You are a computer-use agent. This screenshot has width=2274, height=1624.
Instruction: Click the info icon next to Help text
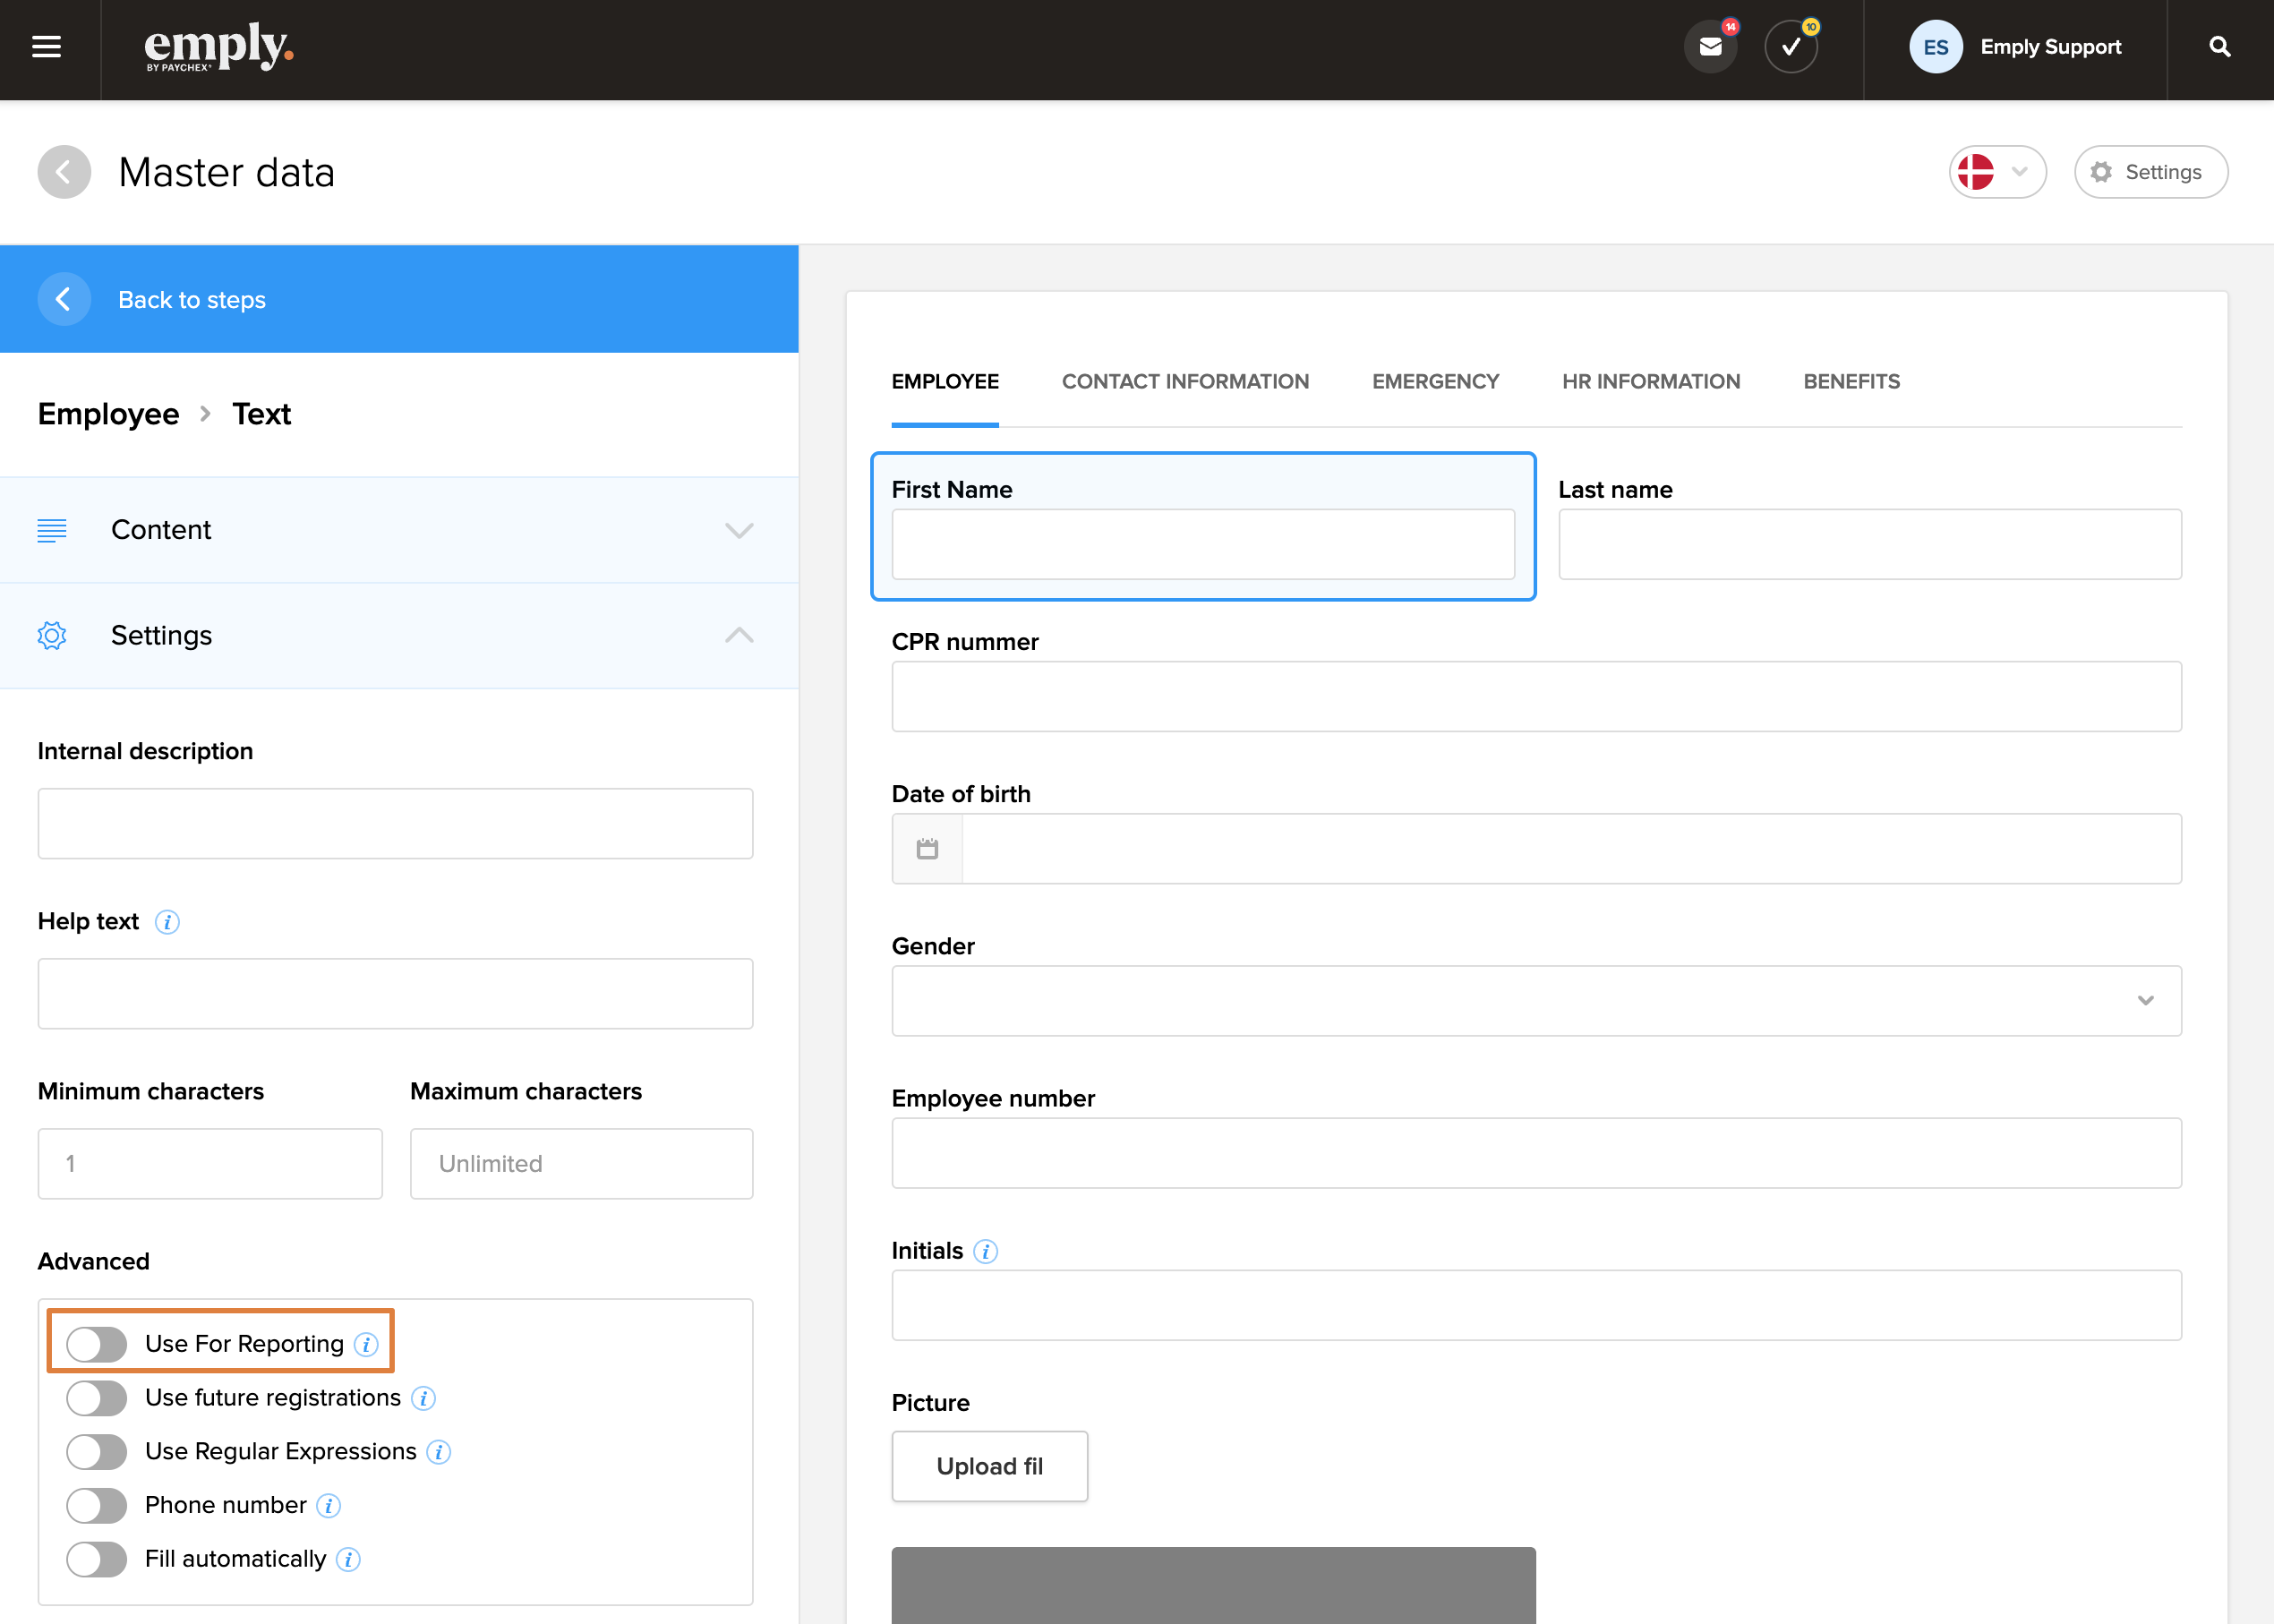point(167,922)
